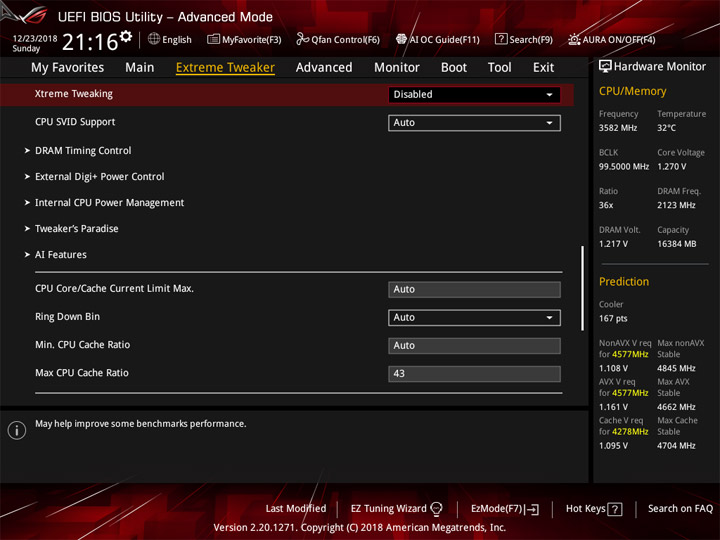Click the Ring Down Bin label

point(68,316)
